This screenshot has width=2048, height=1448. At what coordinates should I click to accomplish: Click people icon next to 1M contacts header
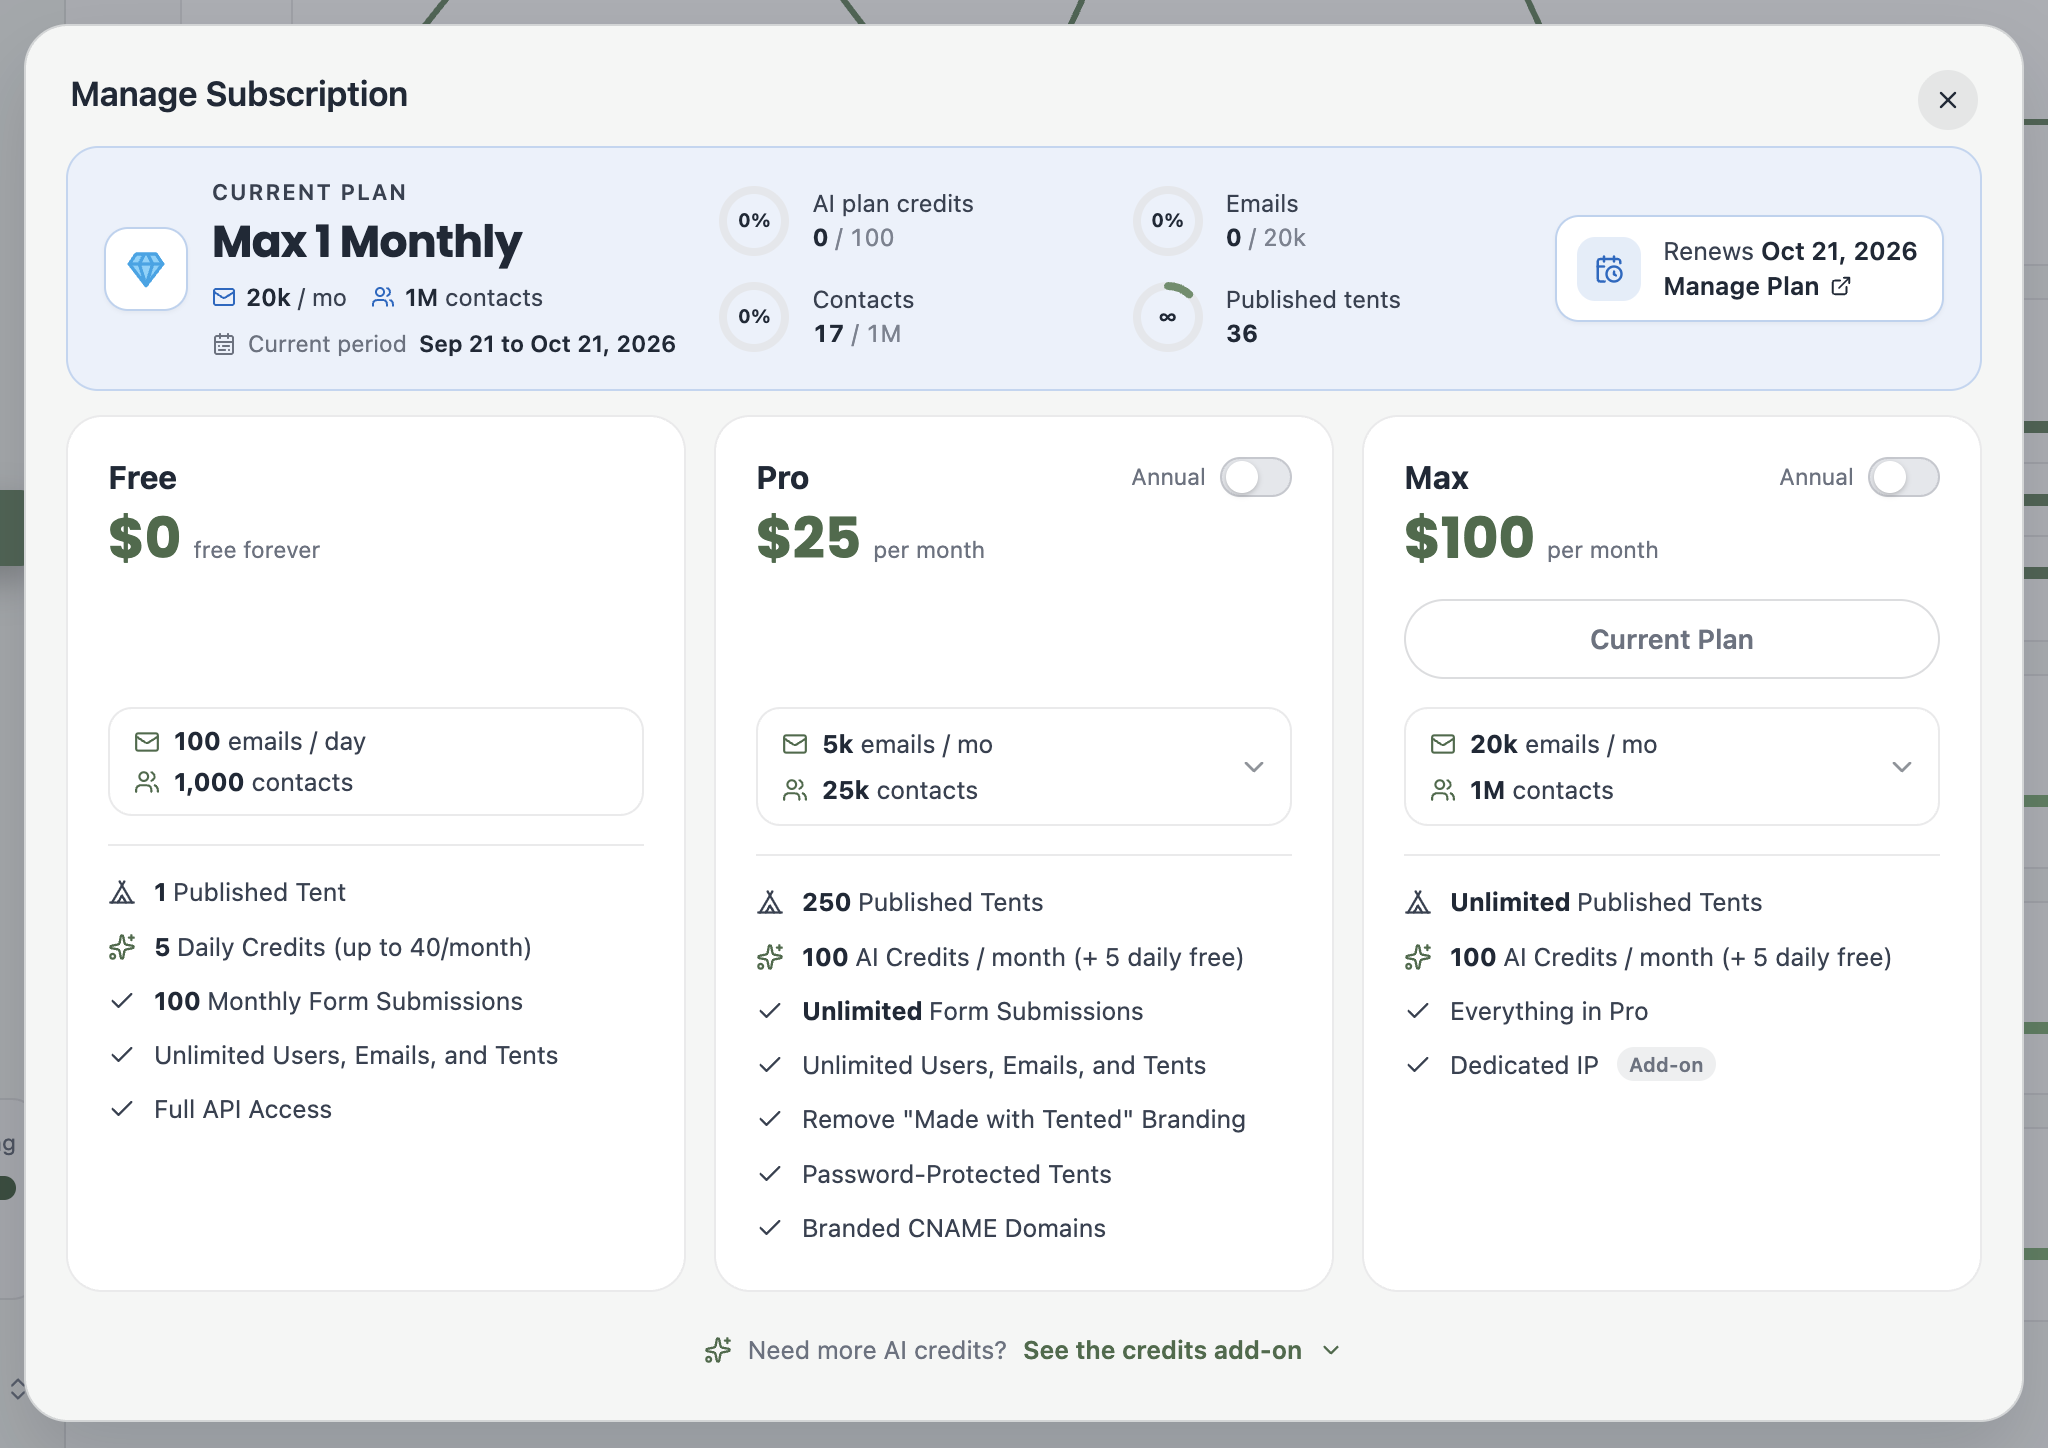tap(383, 298)
